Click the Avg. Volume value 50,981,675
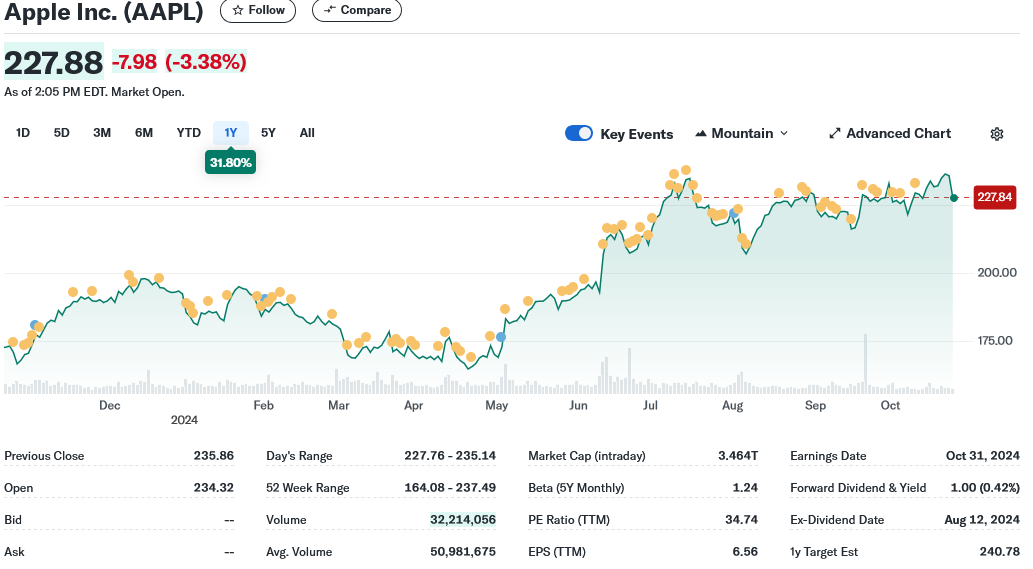 tap(462, 552)
